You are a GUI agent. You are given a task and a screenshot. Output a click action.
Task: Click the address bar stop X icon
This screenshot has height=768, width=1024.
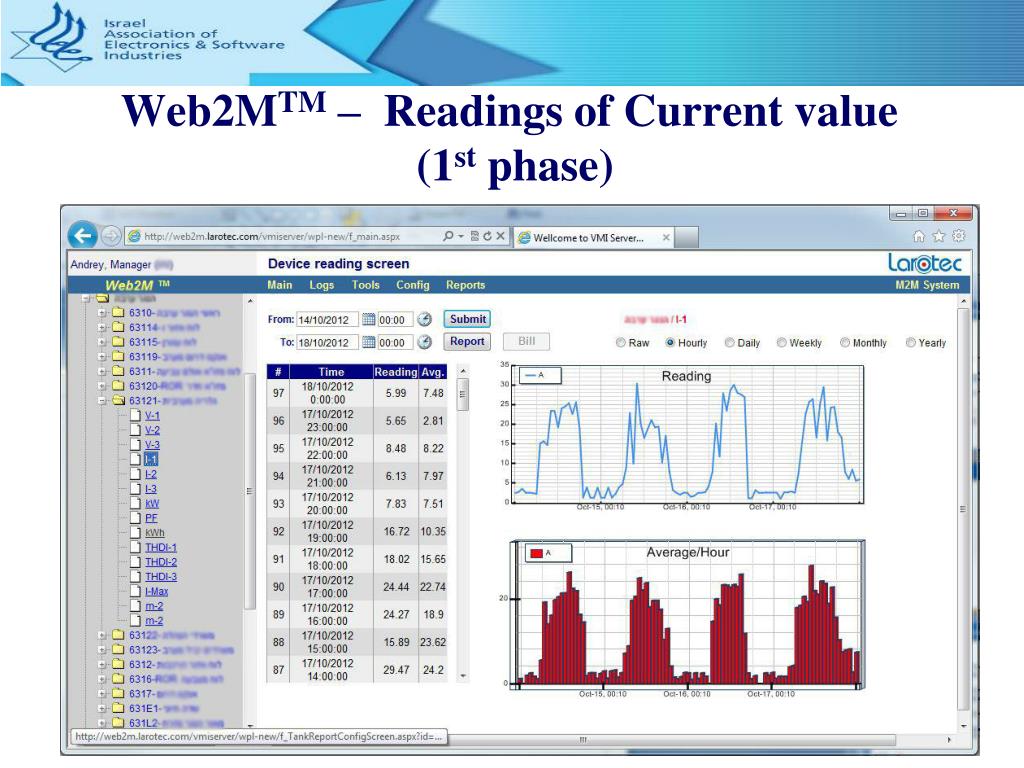point(500,236)
